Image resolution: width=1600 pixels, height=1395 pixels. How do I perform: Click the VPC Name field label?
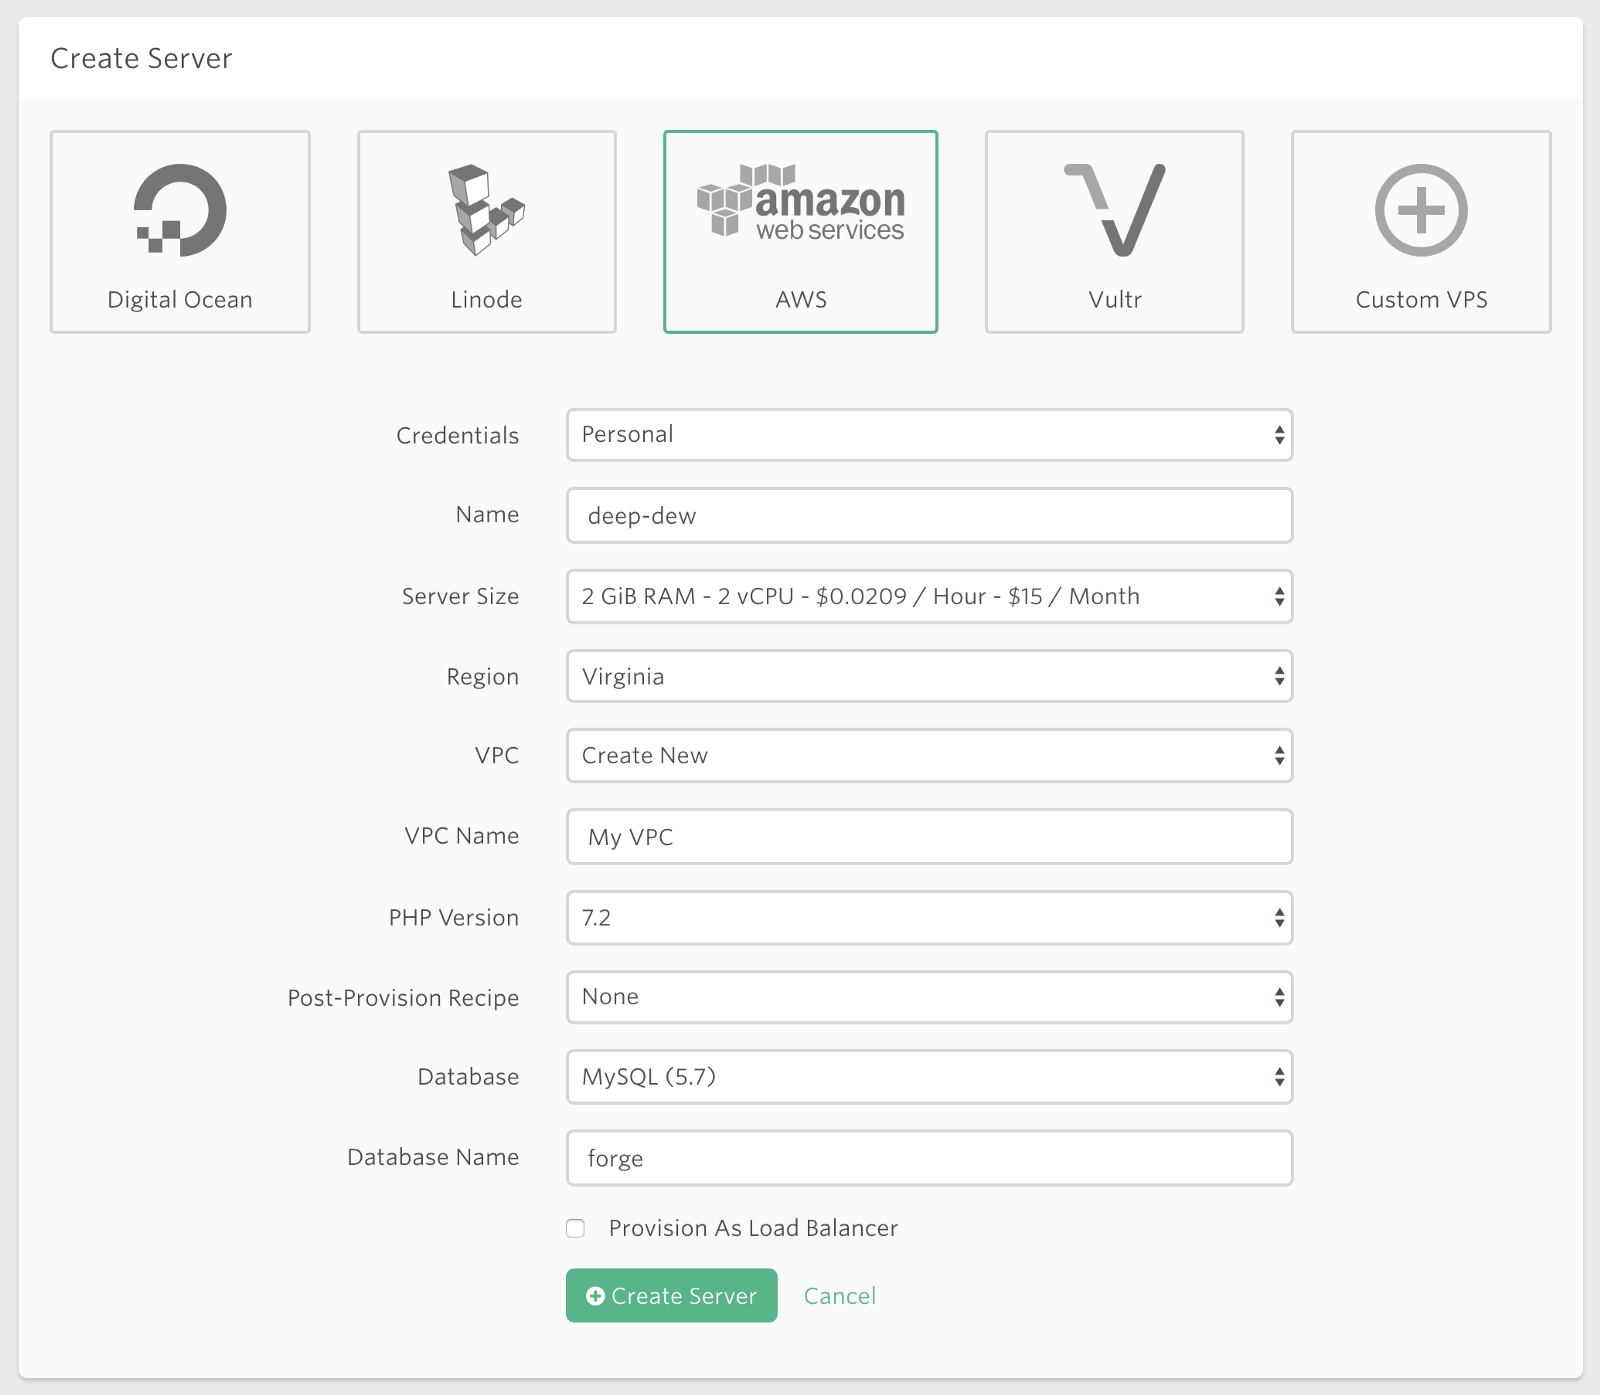click(x=462, y=836)
